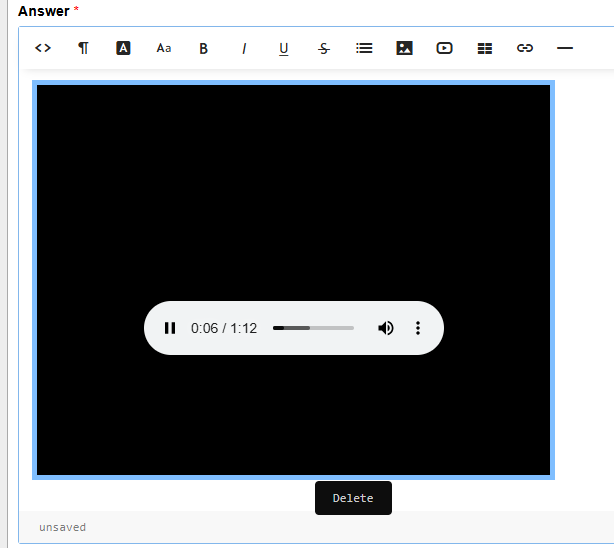Click the insert table icon
Image resolution: width=614 pixels, height=548 pixels.
tap(485, 48)
